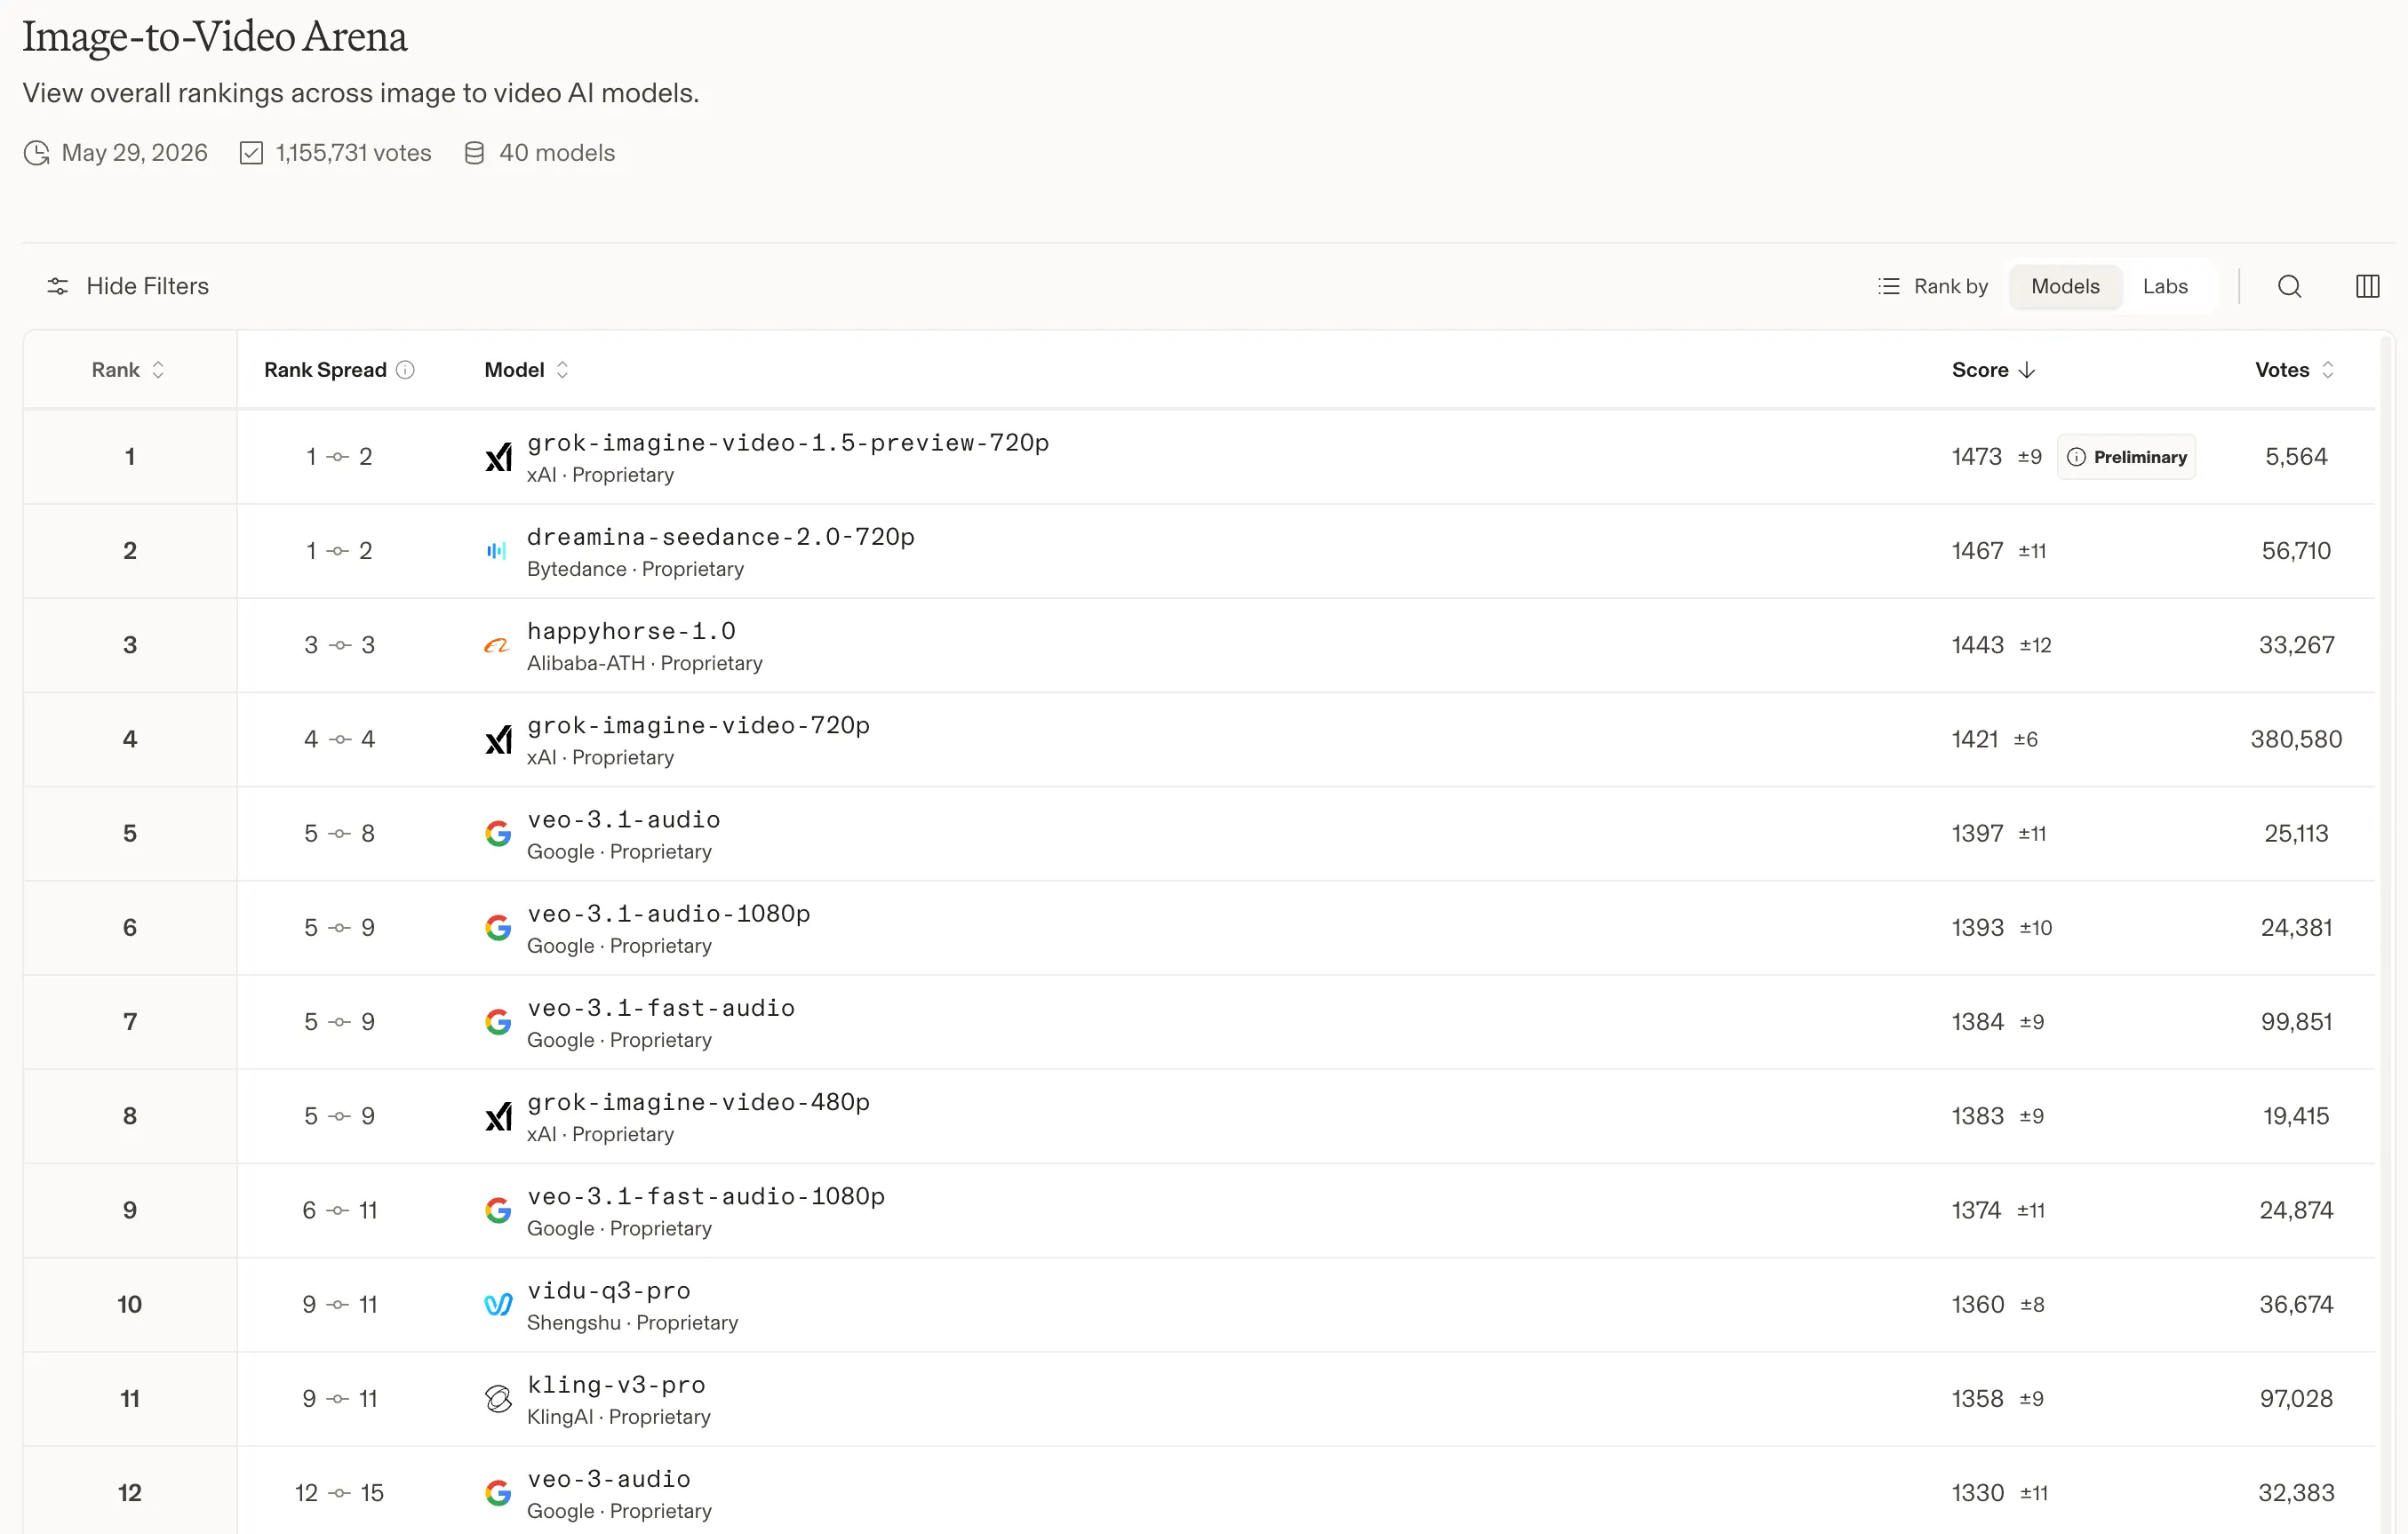Open the column layout icon
The image size is (2408, 1534).
click(x=2367, y=287)
